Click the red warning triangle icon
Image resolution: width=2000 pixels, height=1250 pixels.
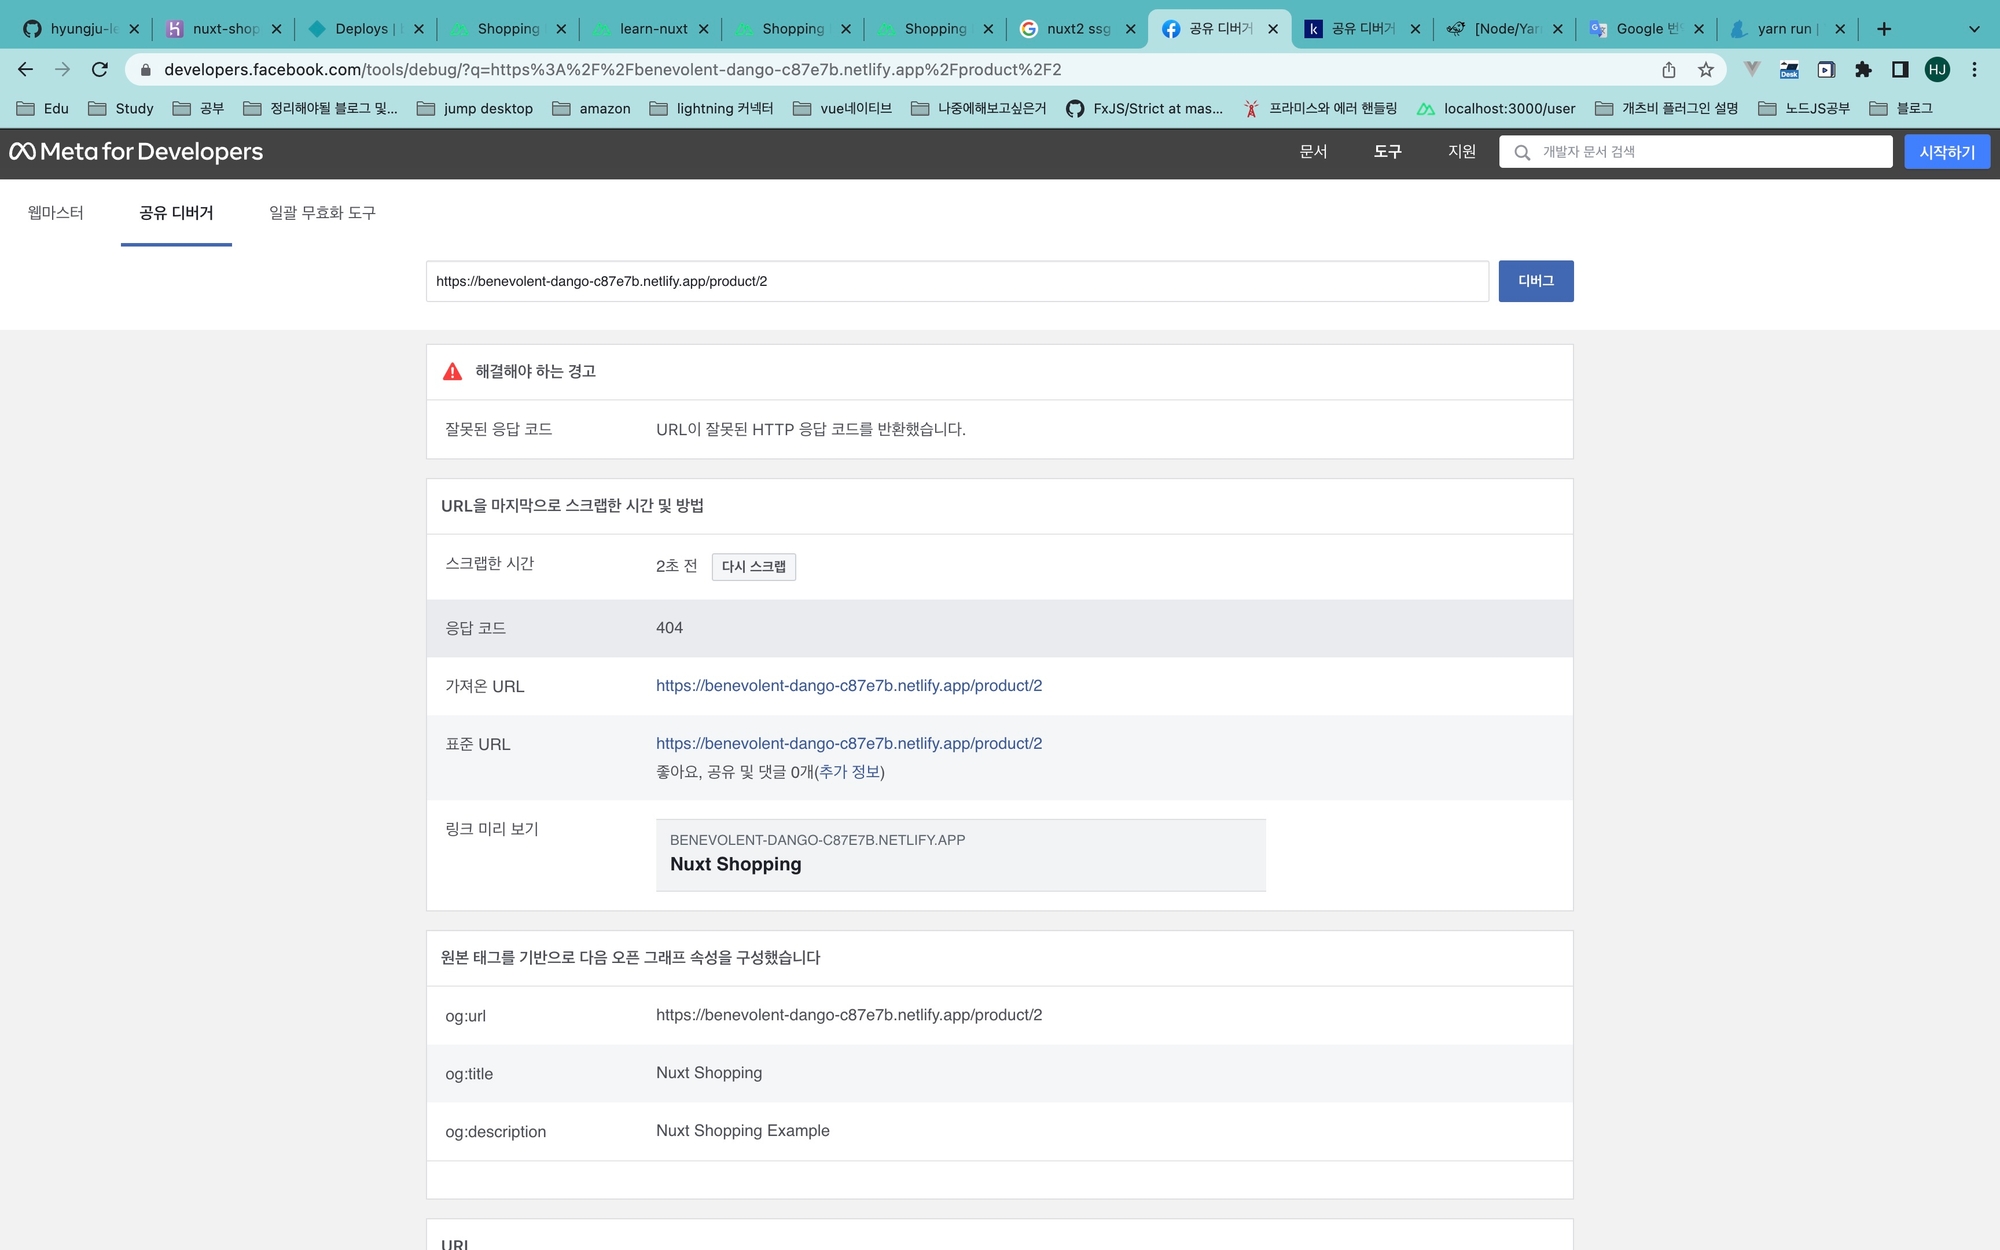coord(452,372)
